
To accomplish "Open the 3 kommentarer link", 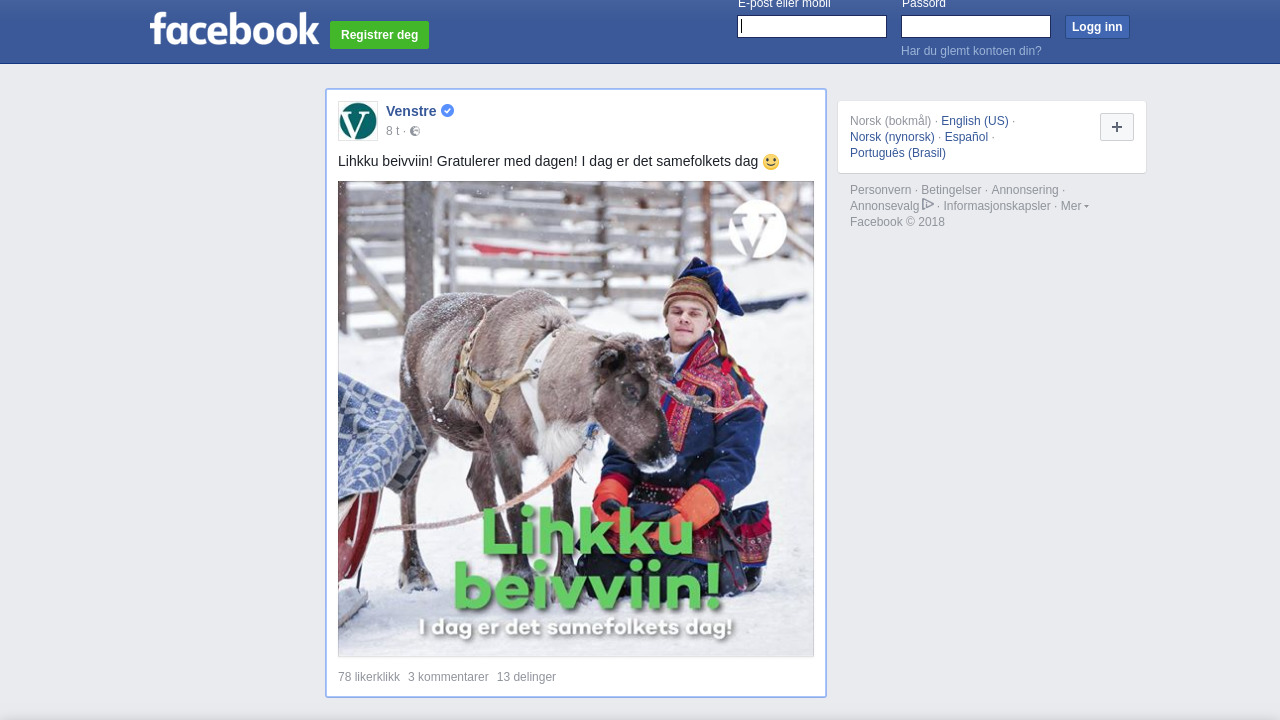I will point(448,677).
